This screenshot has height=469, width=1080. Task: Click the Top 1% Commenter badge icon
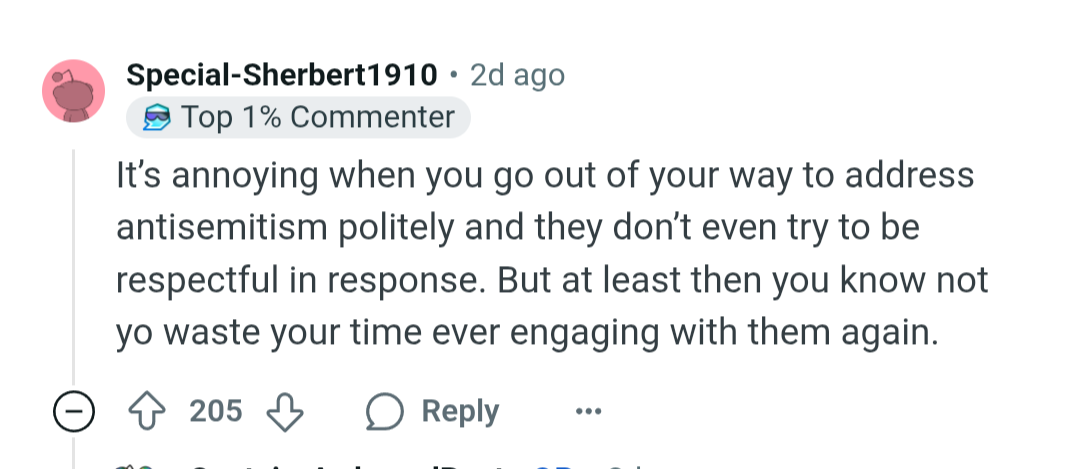pyautogui.click(x=157, y=118)
